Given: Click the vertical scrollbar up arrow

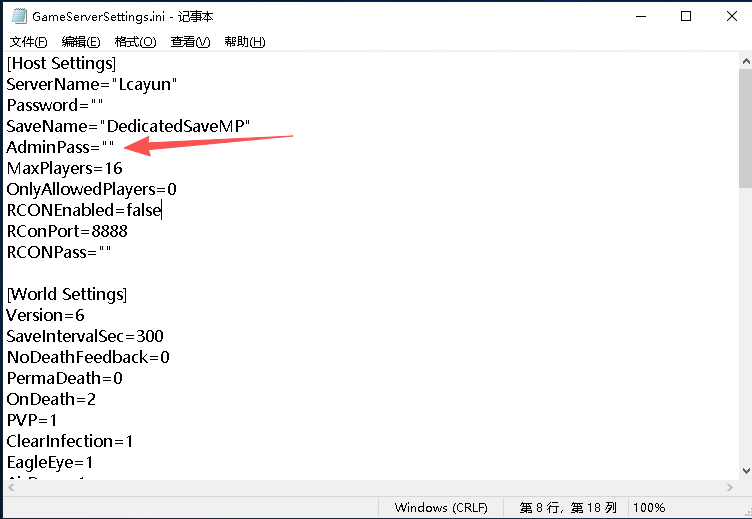Looking at the screenshot, I should click(x=745, y=62).
